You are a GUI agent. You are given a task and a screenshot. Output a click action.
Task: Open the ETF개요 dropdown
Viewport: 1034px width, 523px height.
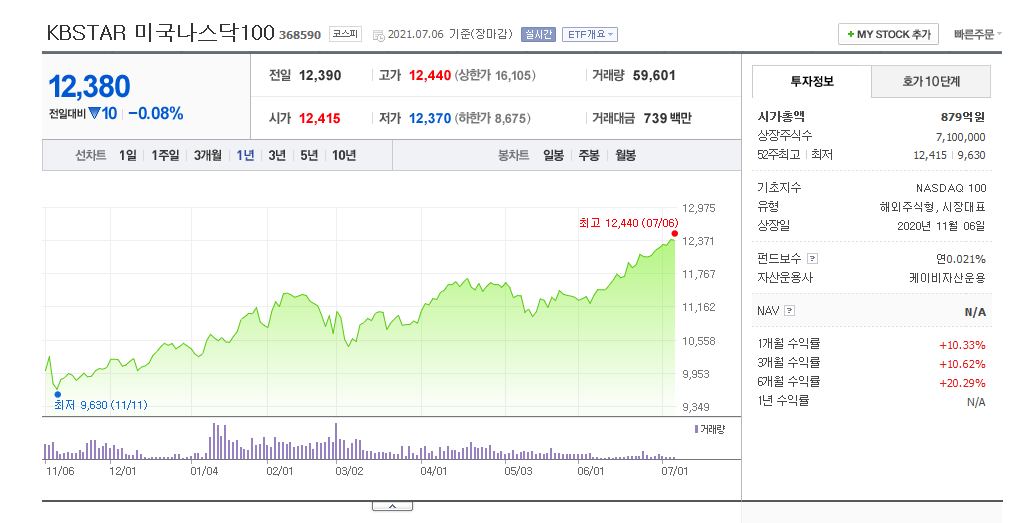click(x=590, y=34)
